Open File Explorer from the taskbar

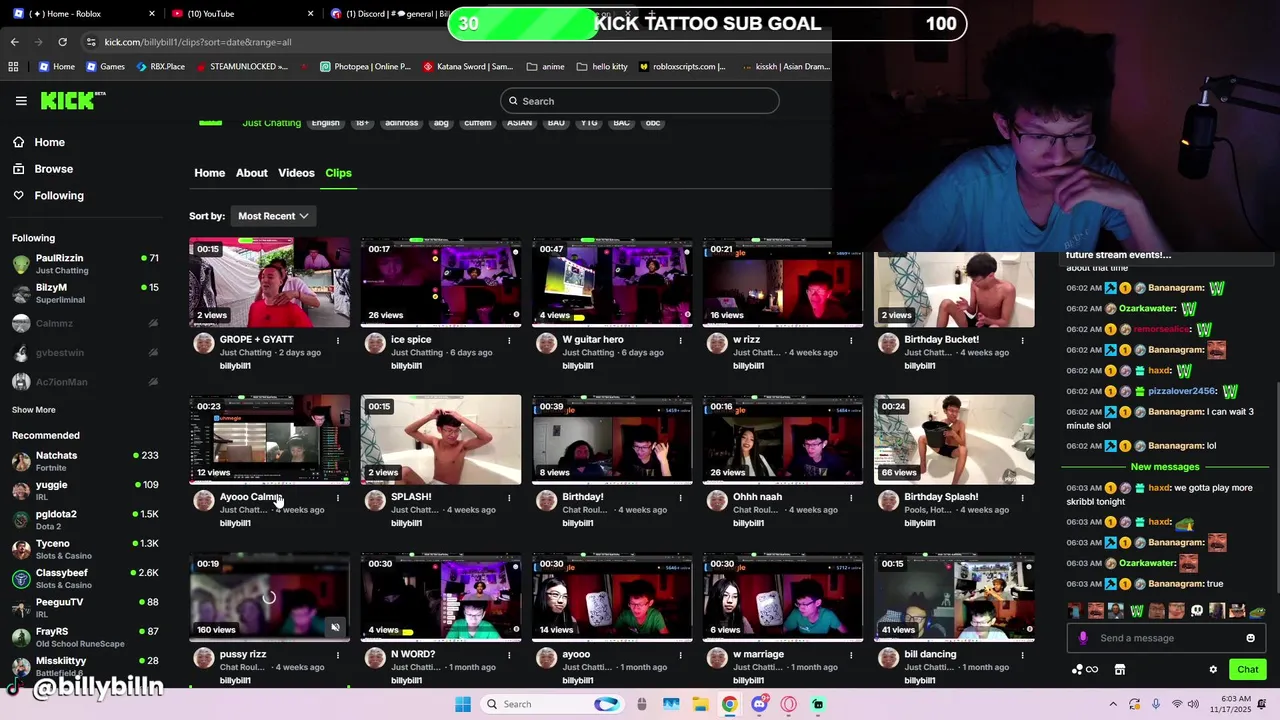[700, 704]
